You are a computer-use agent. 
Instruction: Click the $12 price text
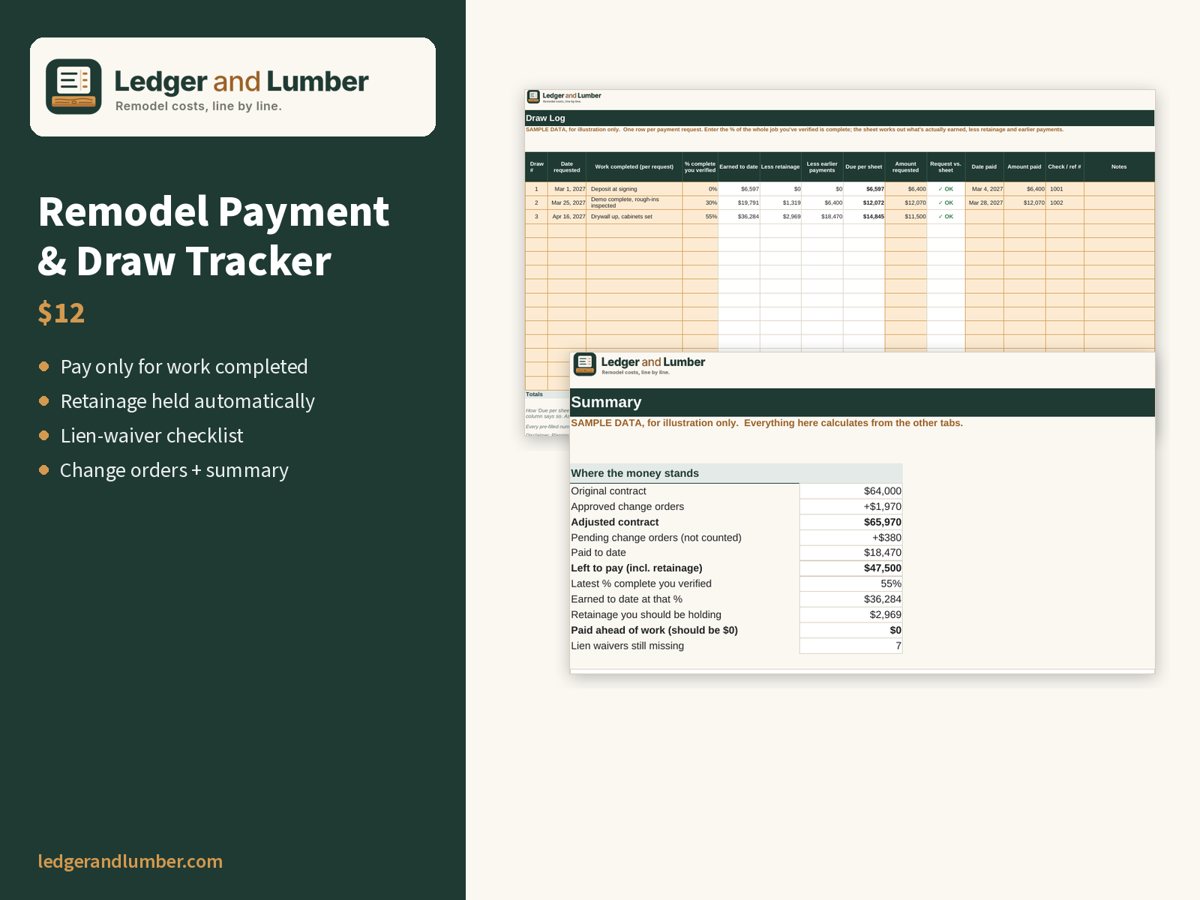(61, 313)
